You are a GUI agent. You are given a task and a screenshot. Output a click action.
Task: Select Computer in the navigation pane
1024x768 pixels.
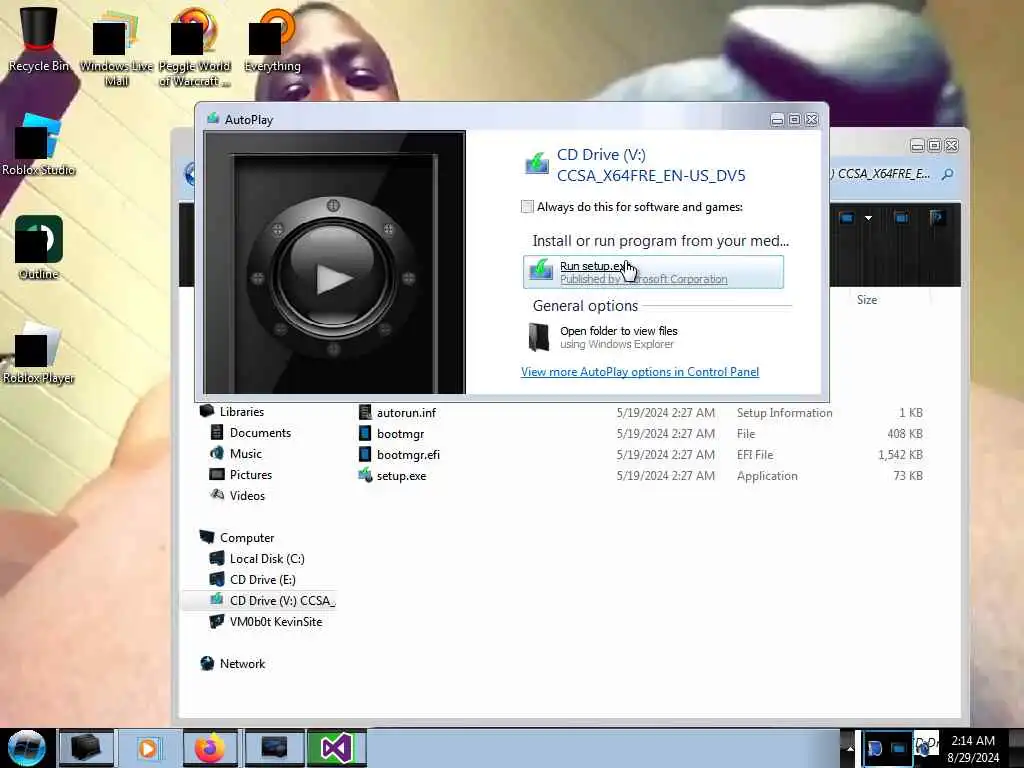click(247, 537)
